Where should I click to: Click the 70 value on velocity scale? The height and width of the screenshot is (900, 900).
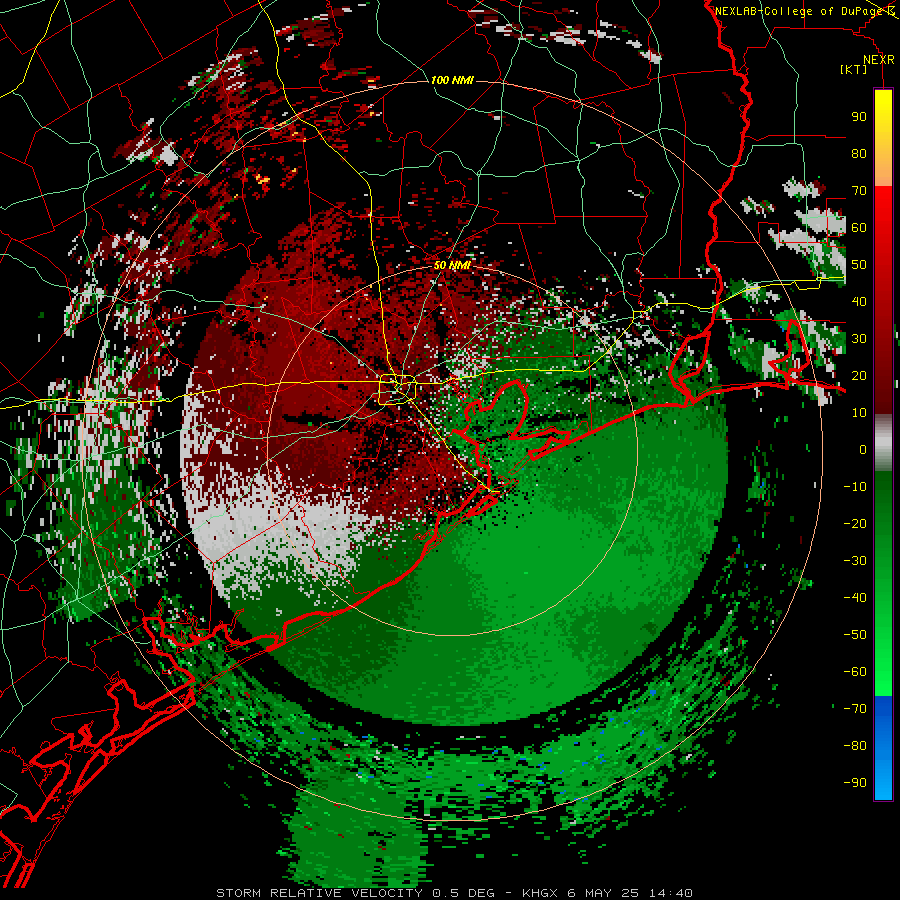click(x=859, y=191)
